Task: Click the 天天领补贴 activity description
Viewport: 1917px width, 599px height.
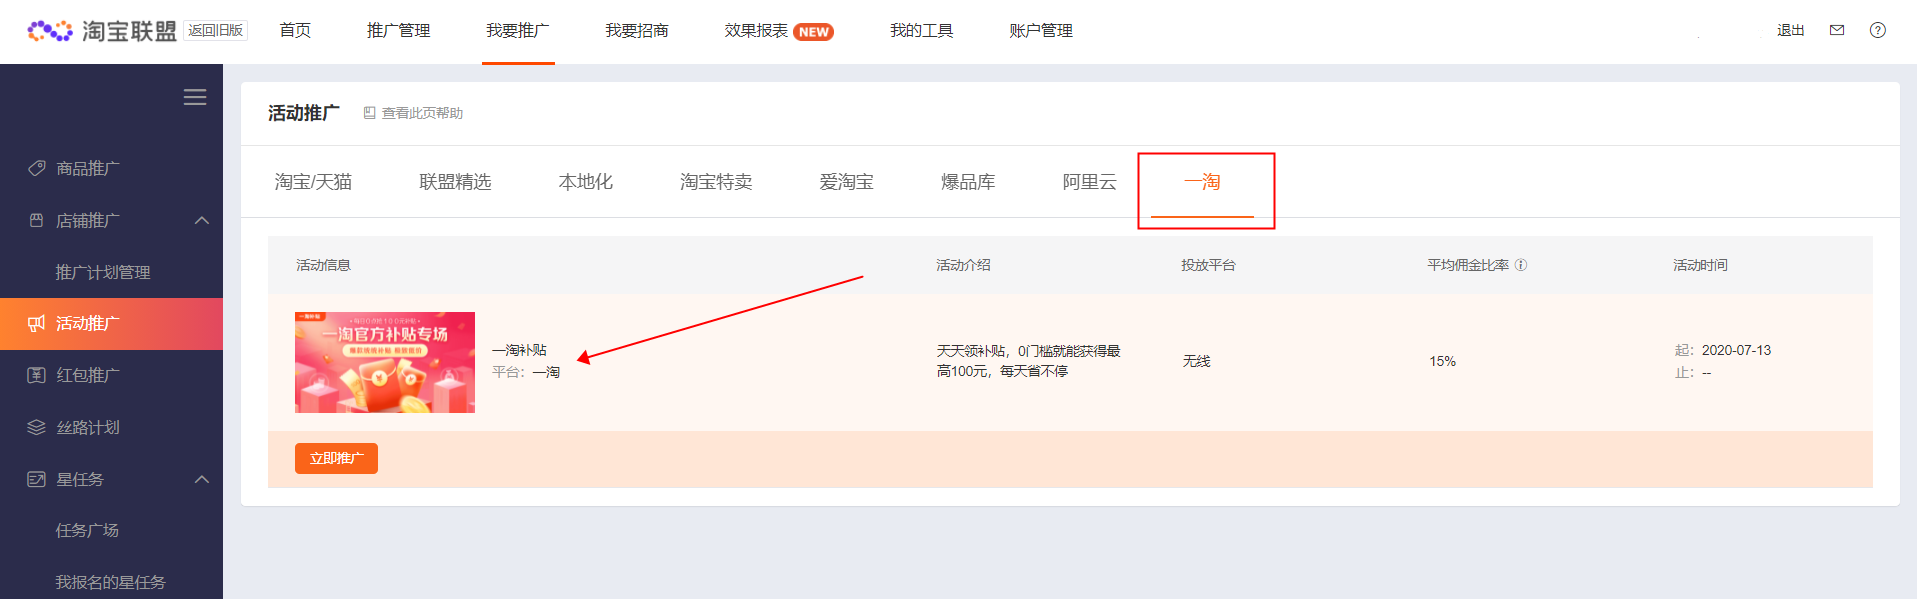Action: click(1028, 361)
